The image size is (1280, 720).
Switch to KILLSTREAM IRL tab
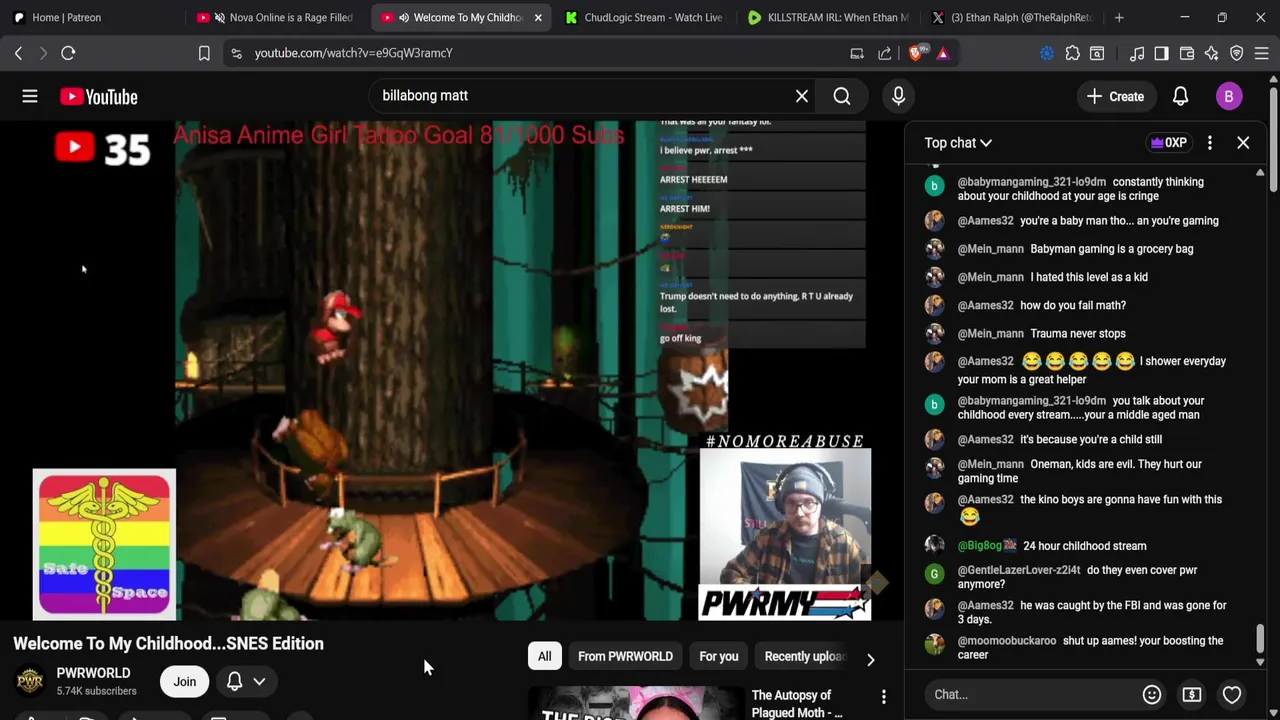click(x=828, y=17)
